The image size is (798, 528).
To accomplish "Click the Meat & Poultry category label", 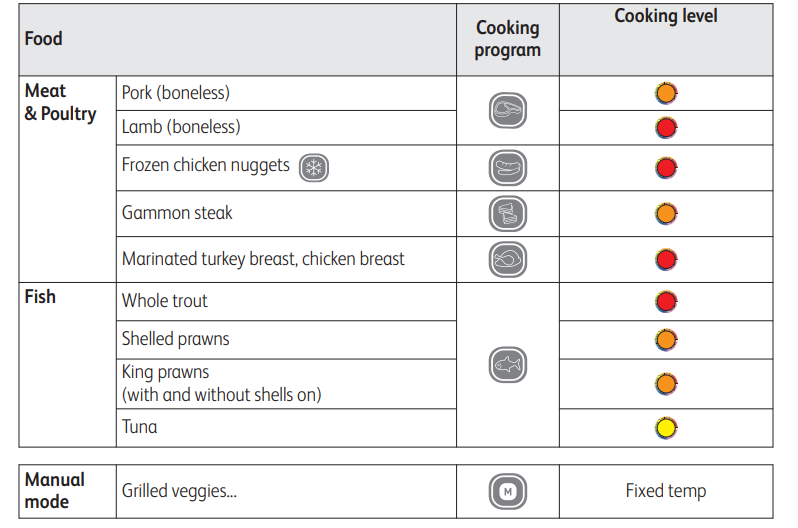I will (x=61, y=102).
